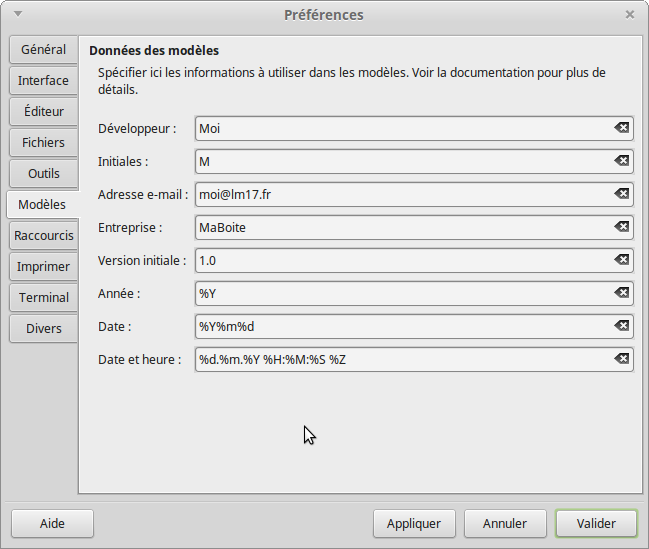Clear the Initiales field using the erase icon
The width and height of the screenshot is (649, 549).
(x=621, y=161)
